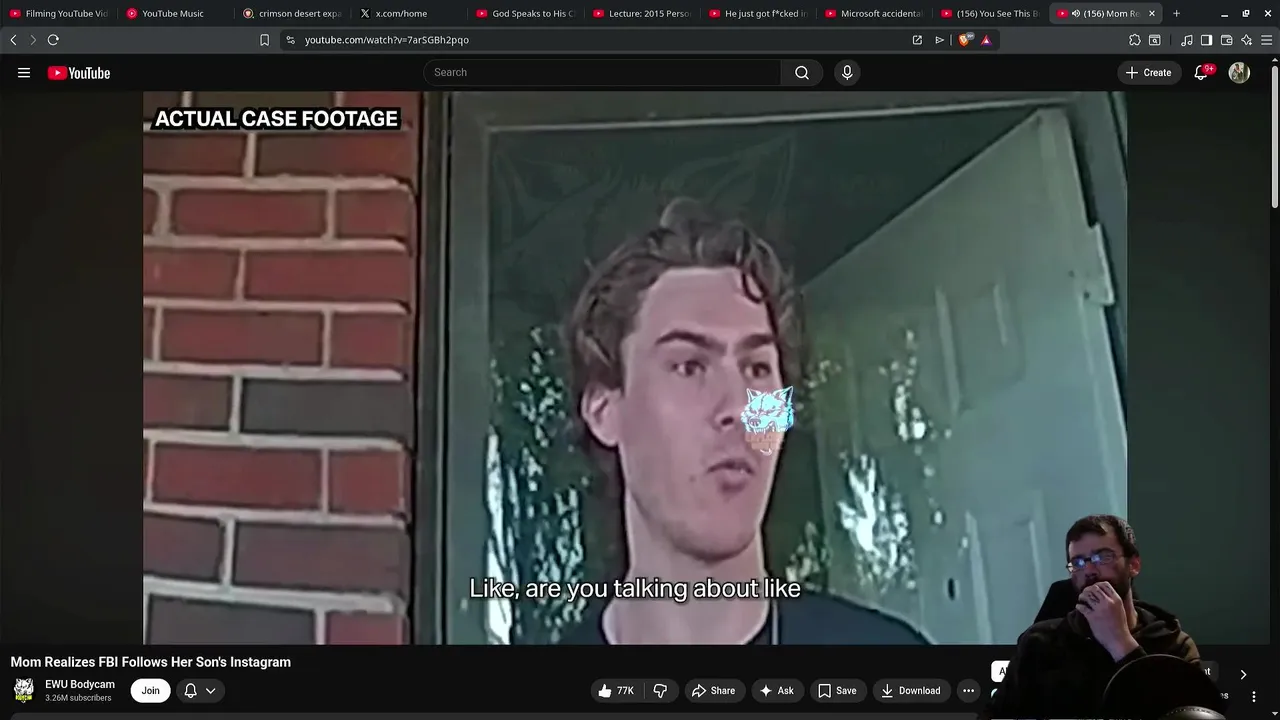Open the account avatar menu
The height and width of the screenshot is (720, 1280).
tap(1239, 72)
